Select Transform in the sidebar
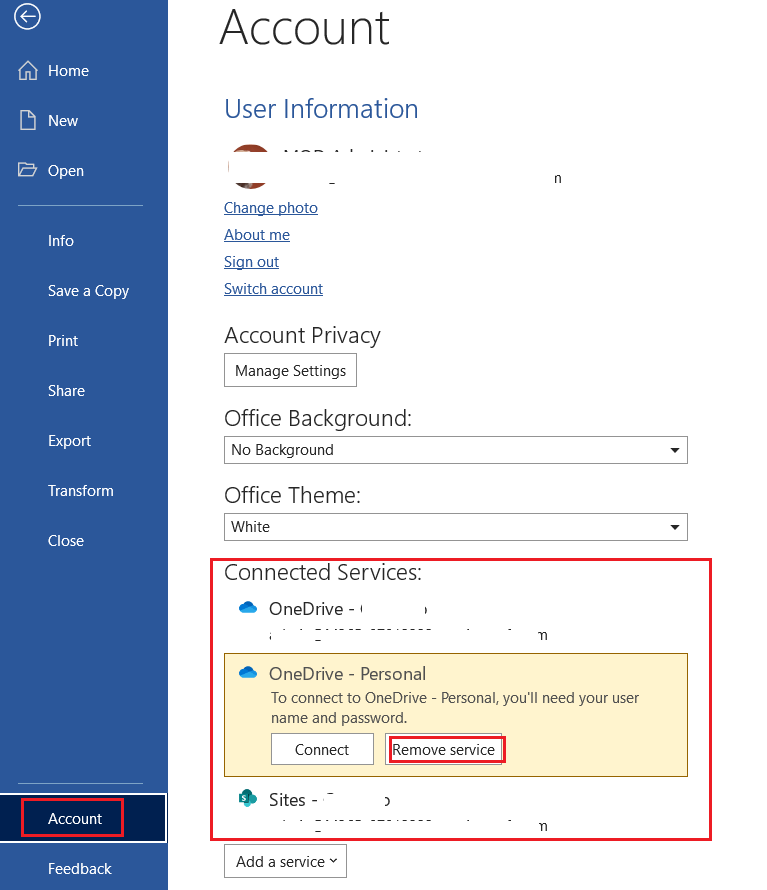Screen dimensions: 767x890 coord(83,490)
